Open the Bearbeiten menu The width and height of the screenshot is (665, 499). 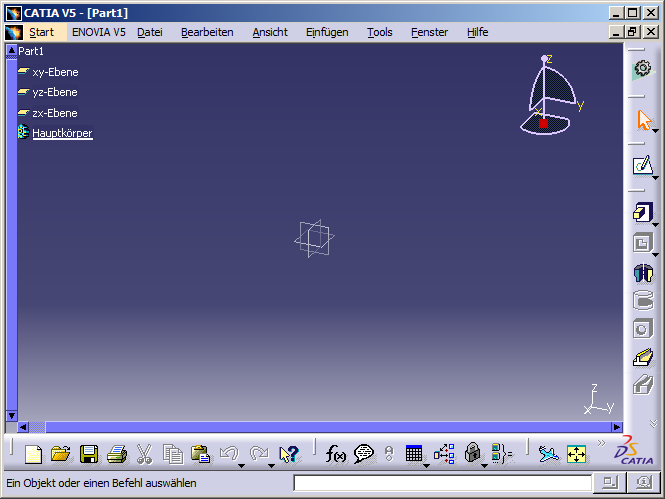[x=207, y=32]
